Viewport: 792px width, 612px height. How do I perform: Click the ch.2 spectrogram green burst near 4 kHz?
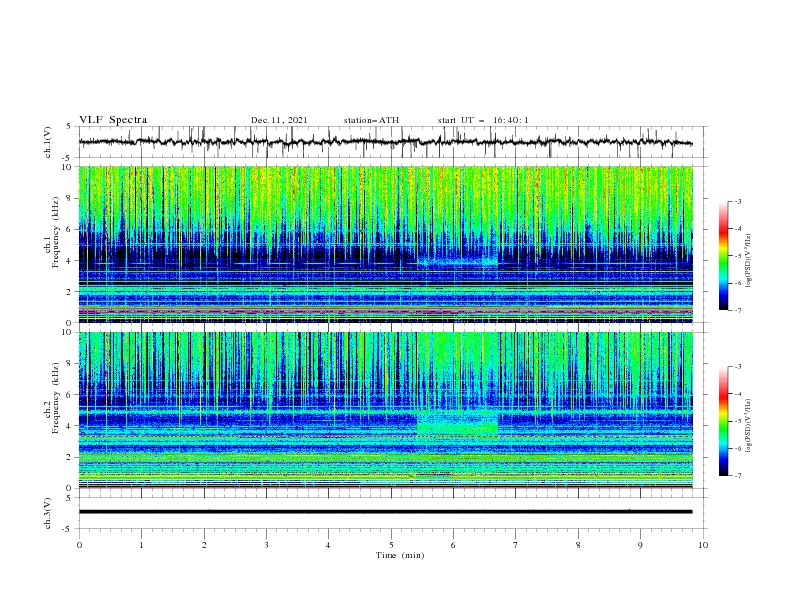[x=457, y=423]
